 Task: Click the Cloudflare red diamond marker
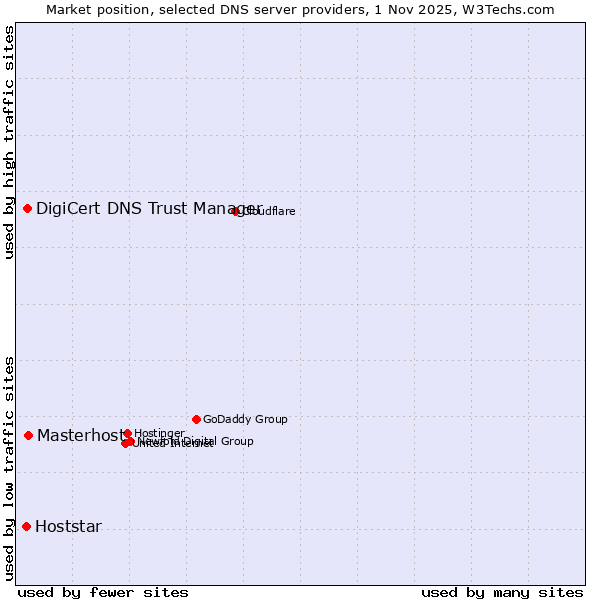coord(236,211)
